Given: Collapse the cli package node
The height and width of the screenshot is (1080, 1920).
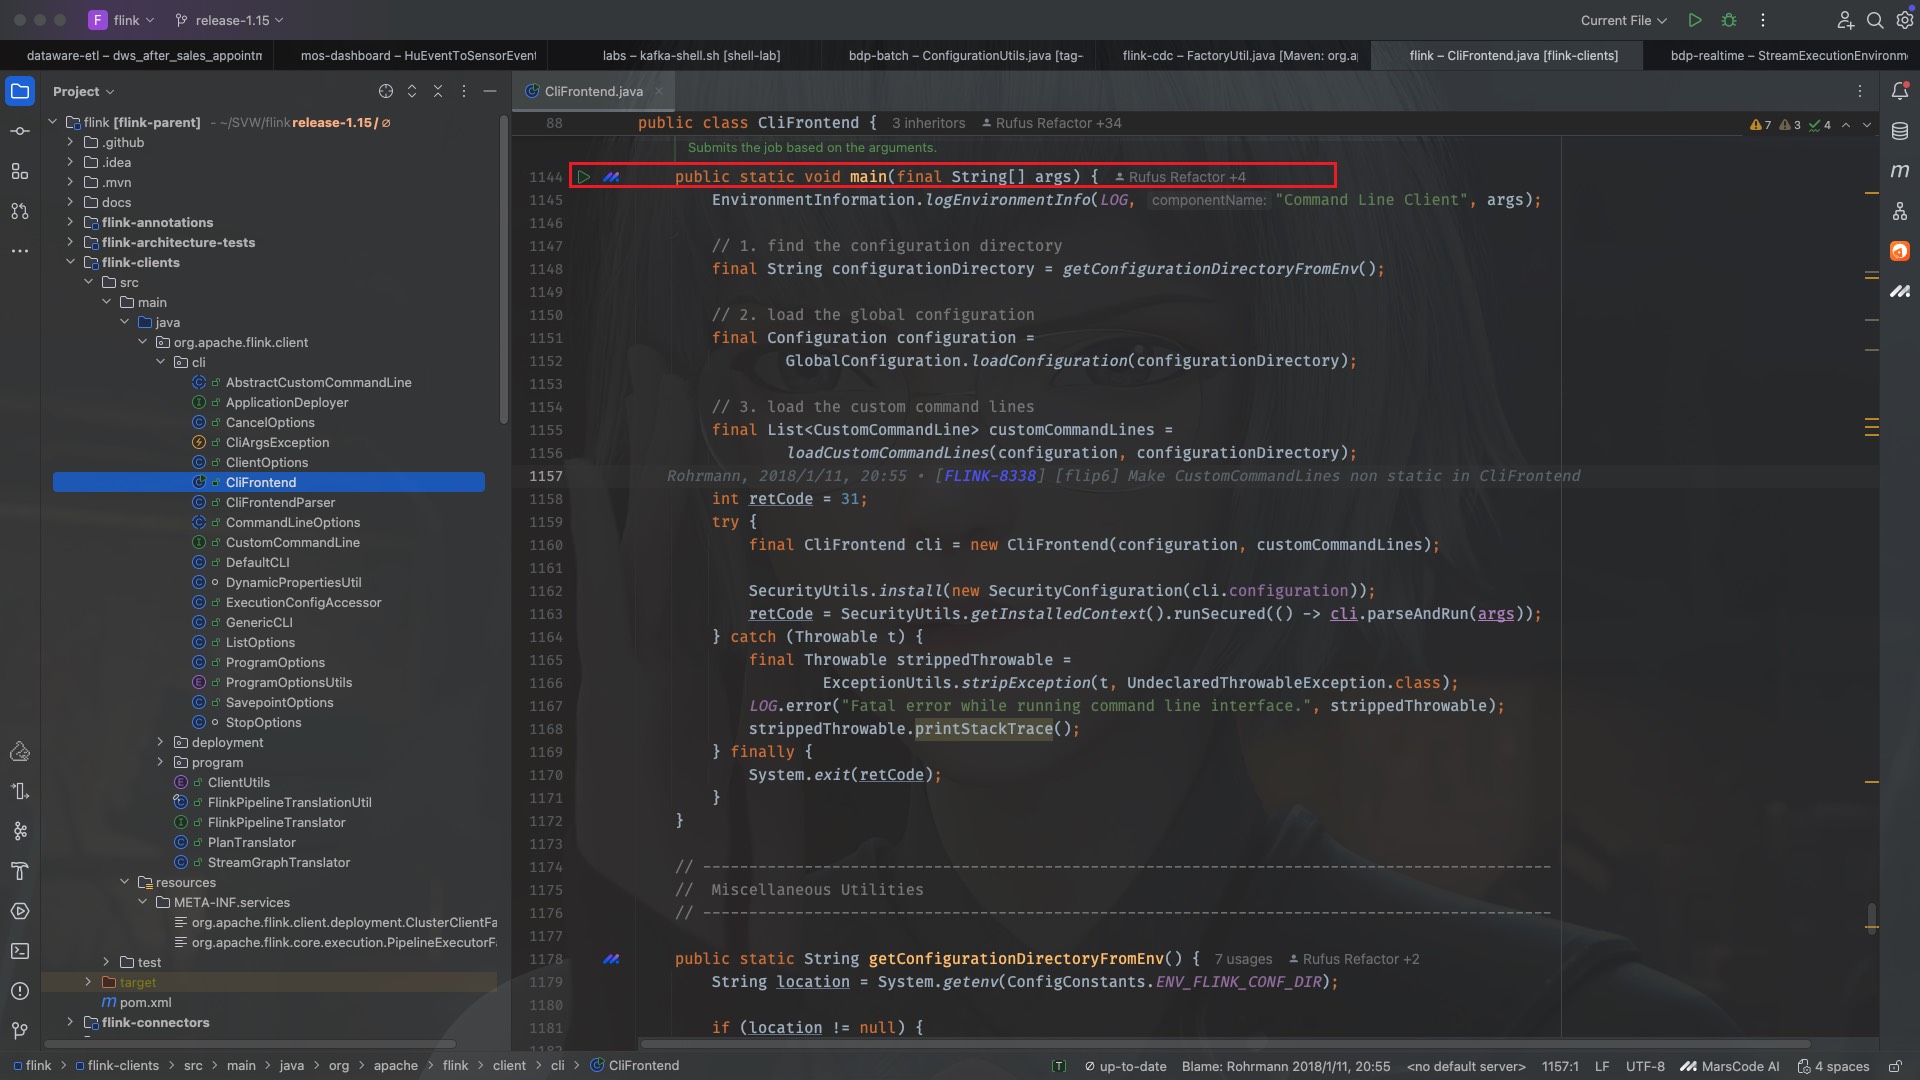Looking at the screenshot, I should (x=160, y=362).
